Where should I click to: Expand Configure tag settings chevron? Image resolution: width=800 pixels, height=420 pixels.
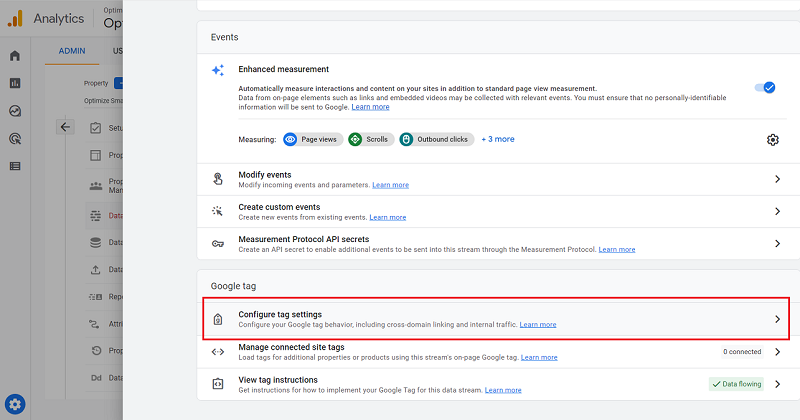click(778, 319)
